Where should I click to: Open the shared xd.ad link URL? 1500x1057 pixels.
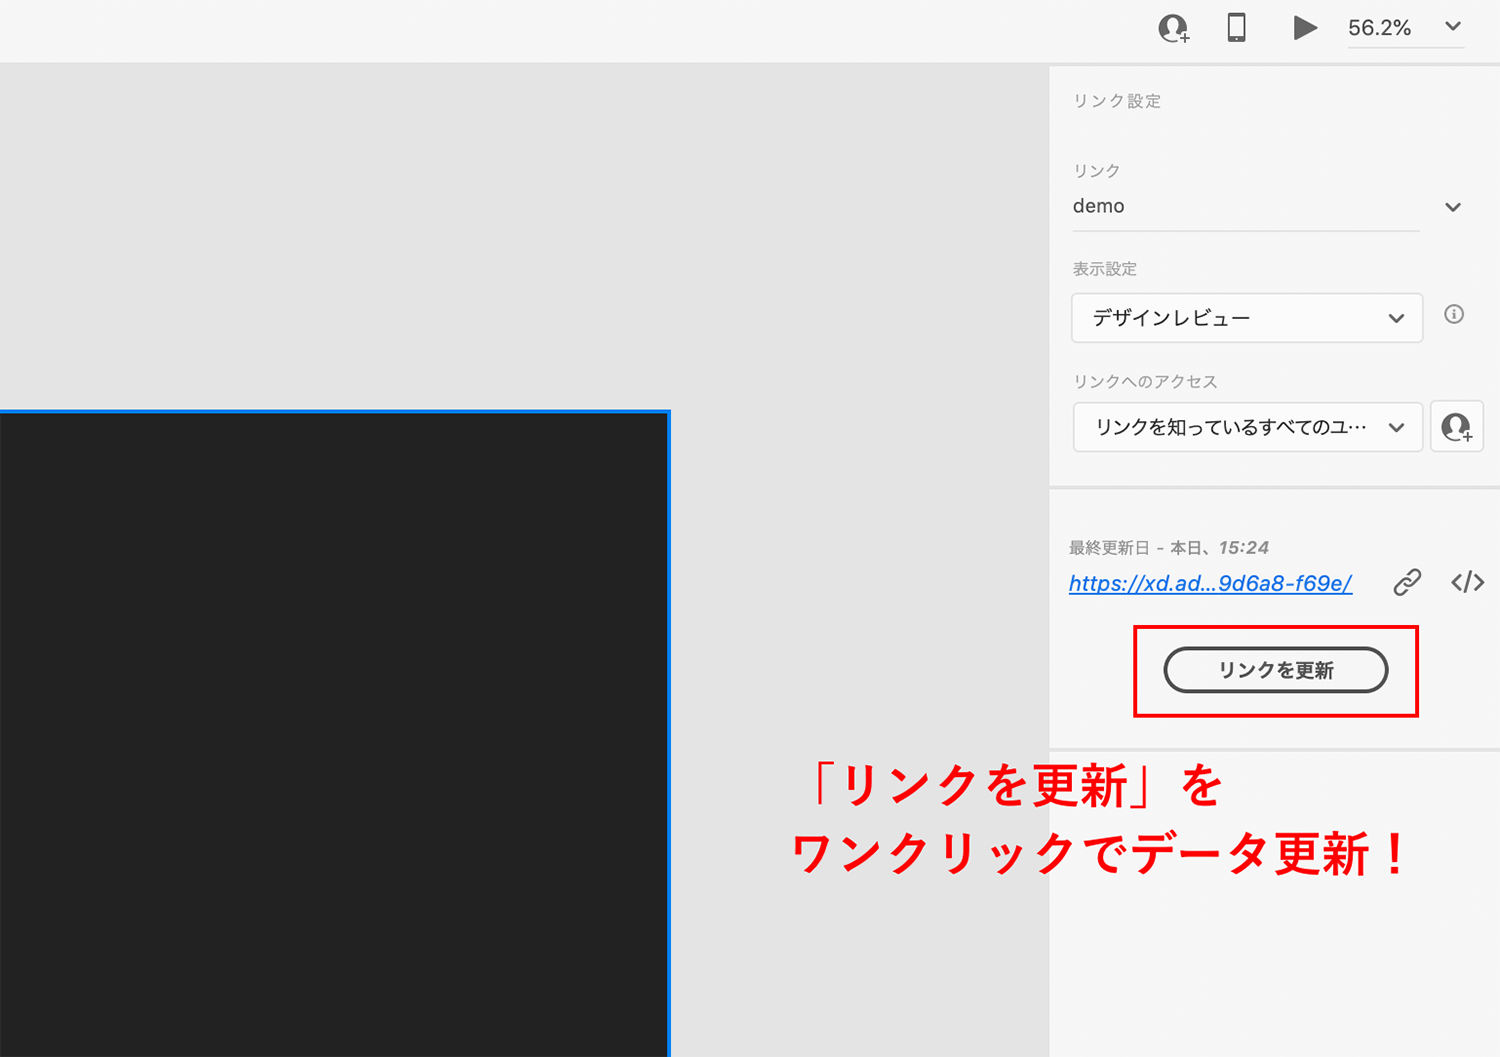(1210, 583)
